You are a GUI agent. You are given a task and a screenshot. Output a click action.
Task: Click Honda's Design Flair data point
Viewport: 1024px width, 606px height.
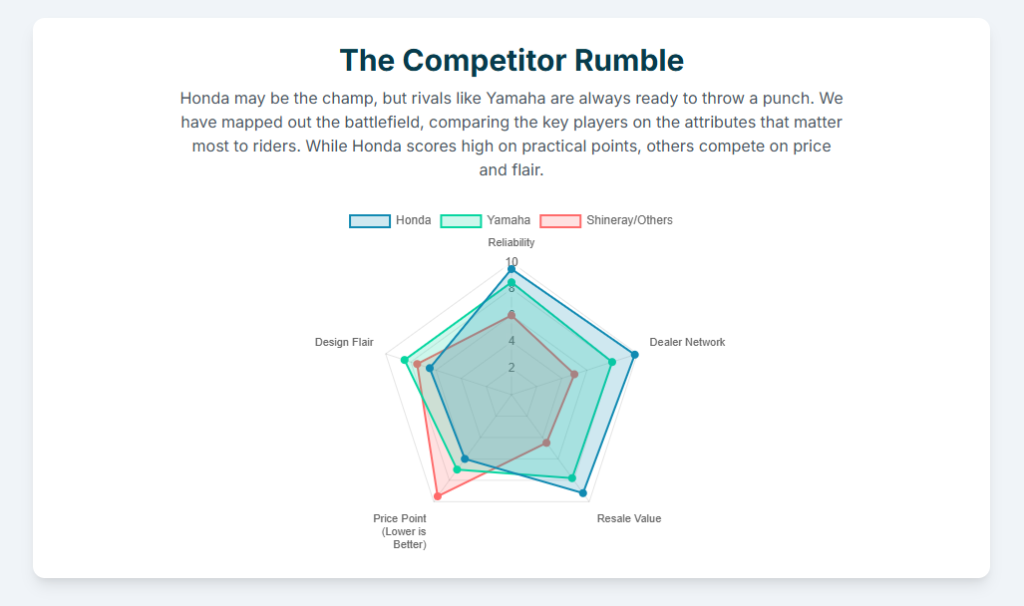coord(430,368)
